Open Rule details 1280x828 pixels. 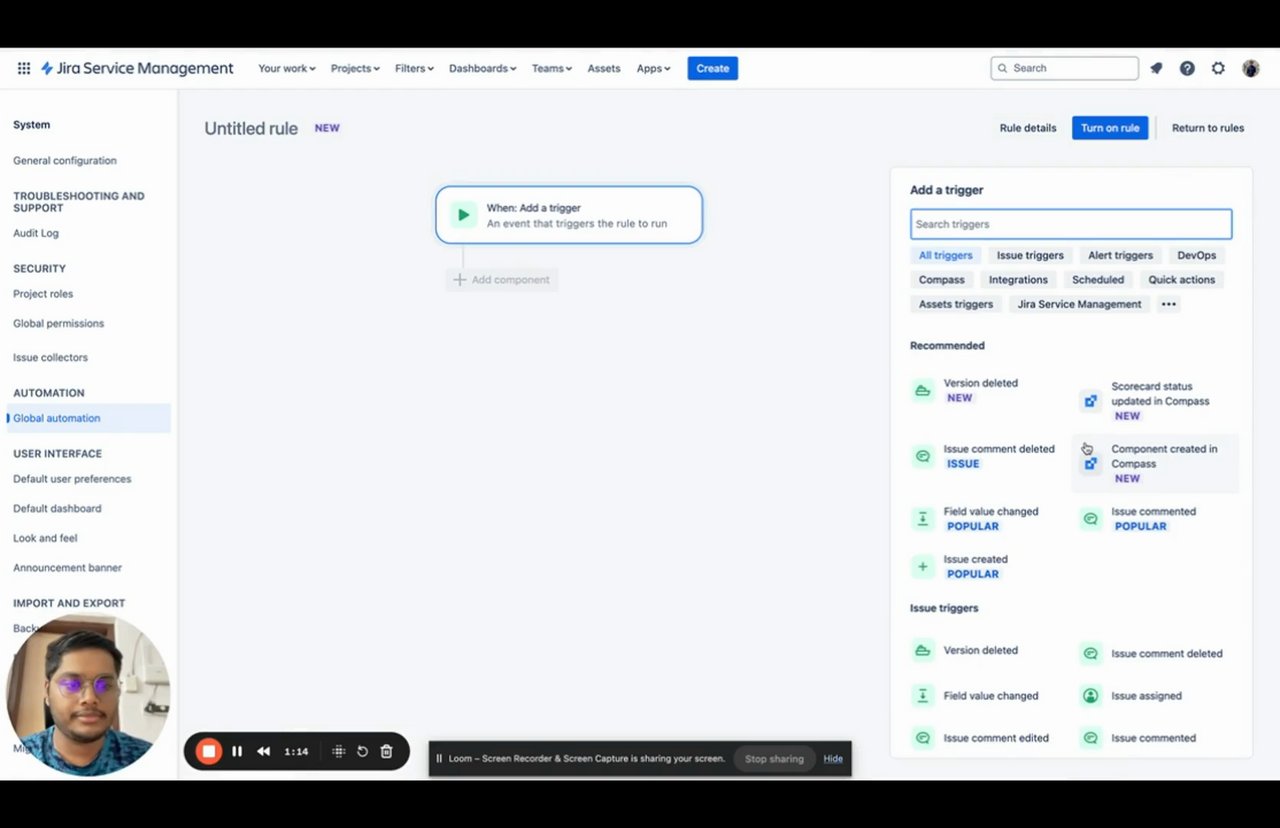pos(1028,128)
